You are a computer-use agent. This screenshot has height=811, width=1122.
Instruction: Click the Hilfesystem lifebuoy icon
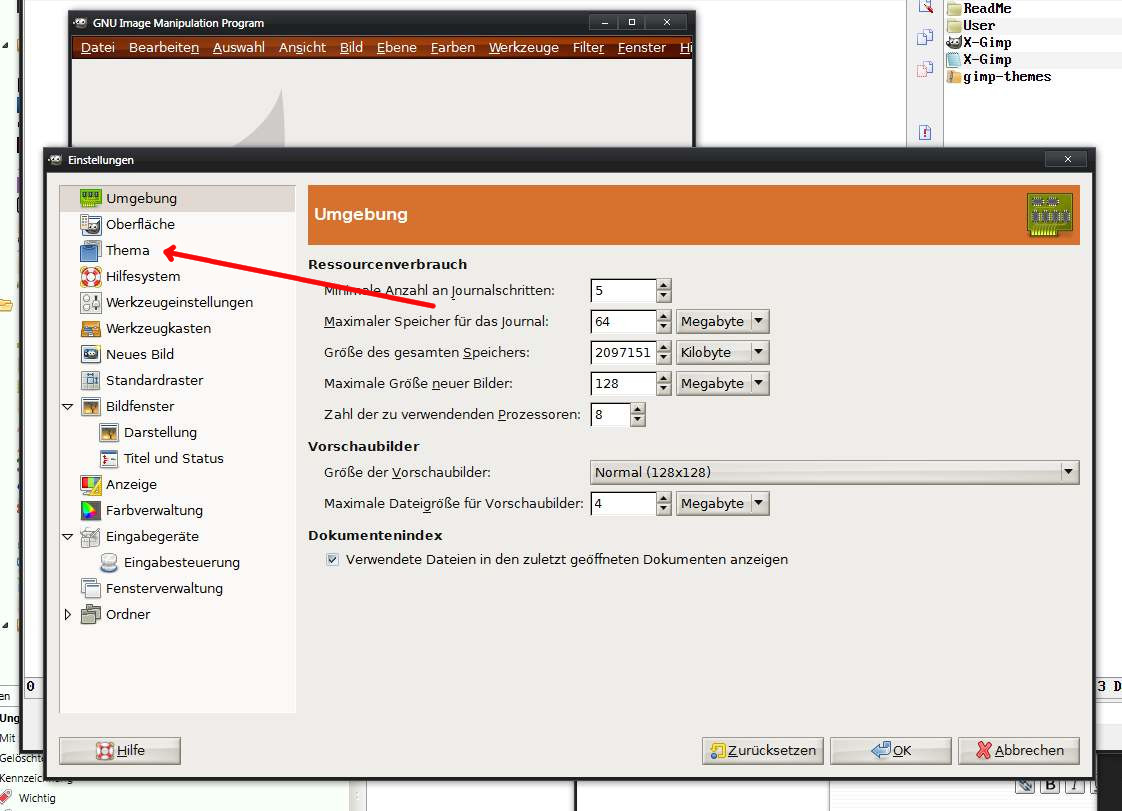(x=91, y=276)
